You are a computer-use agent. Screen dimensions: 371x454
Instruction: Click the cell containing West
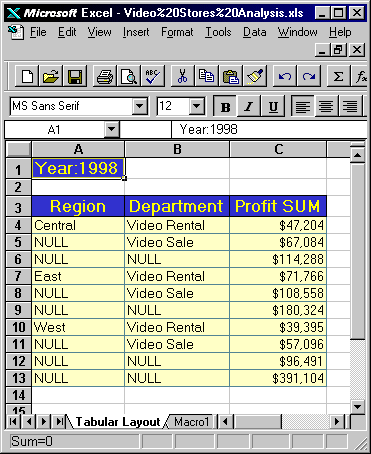click(78, 327)
